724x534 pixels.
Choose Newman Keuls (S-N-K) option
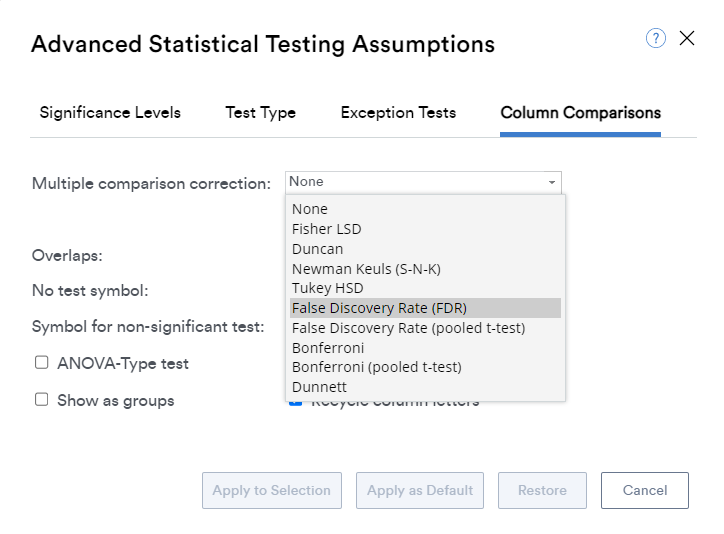coord(366,269)
